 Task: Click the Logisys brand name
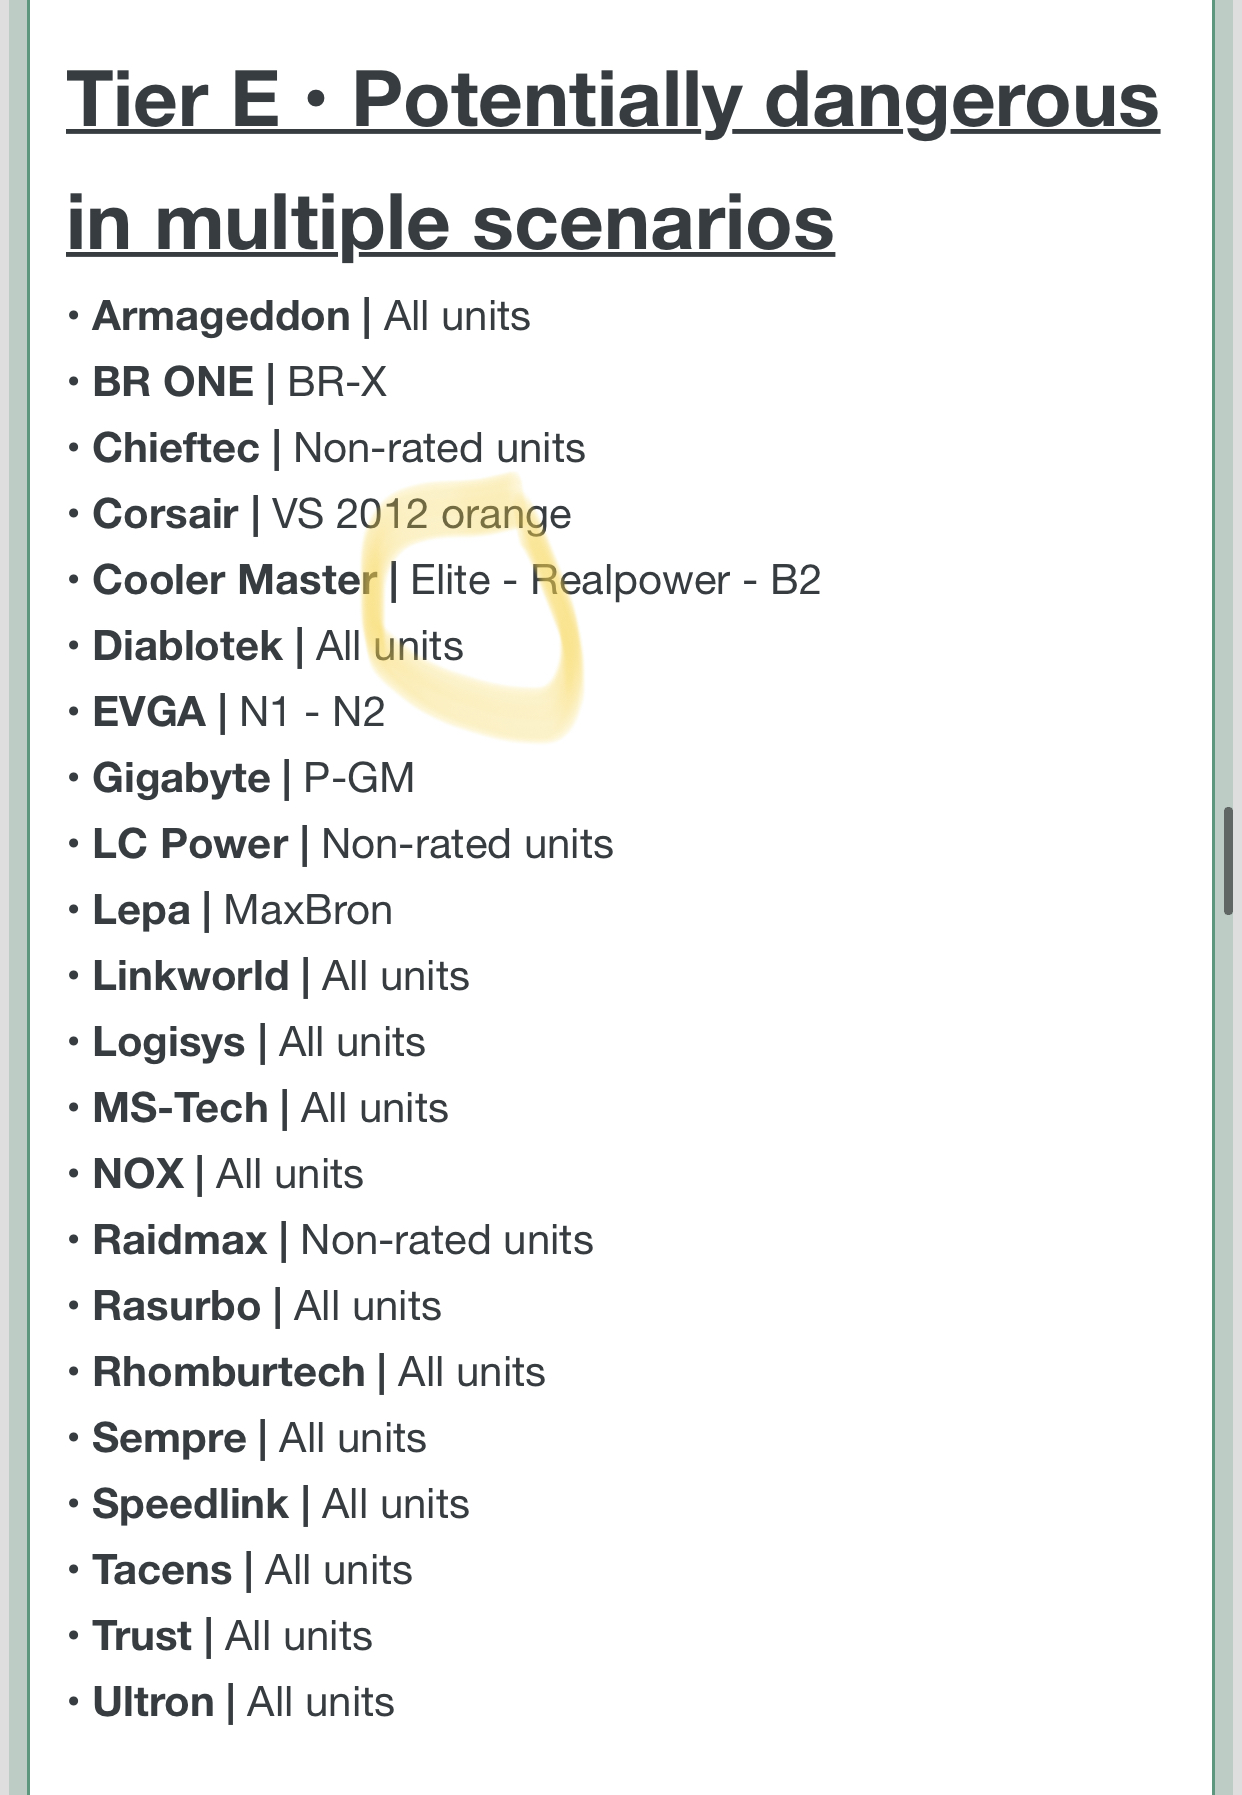(x=168, y=1043)
